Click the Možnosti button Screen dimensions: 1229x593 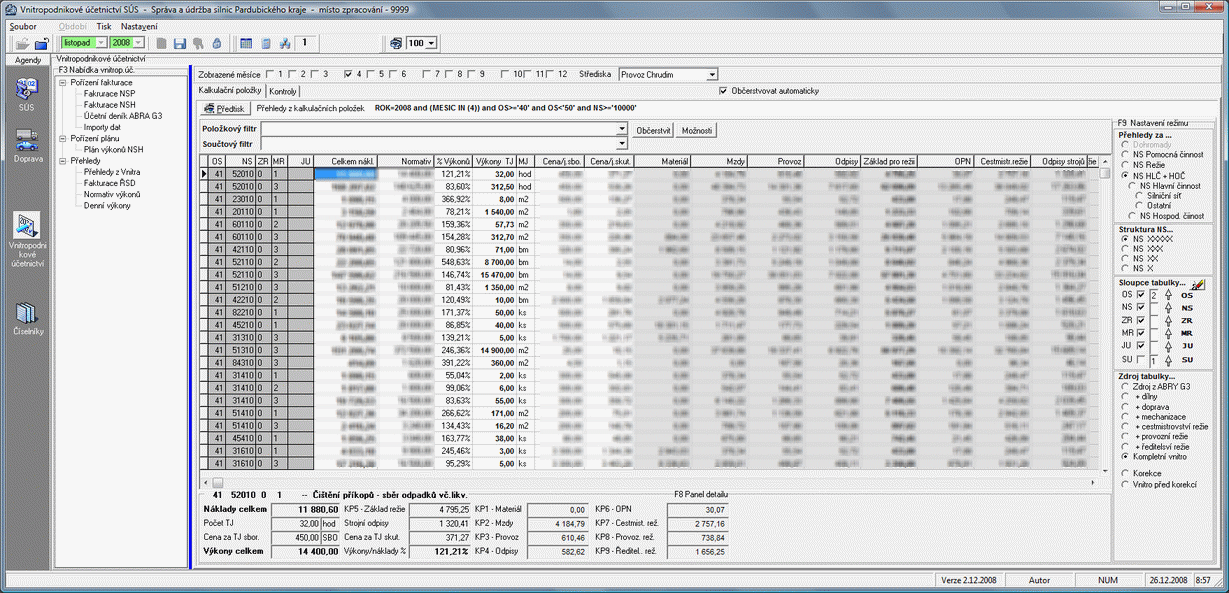696,130
